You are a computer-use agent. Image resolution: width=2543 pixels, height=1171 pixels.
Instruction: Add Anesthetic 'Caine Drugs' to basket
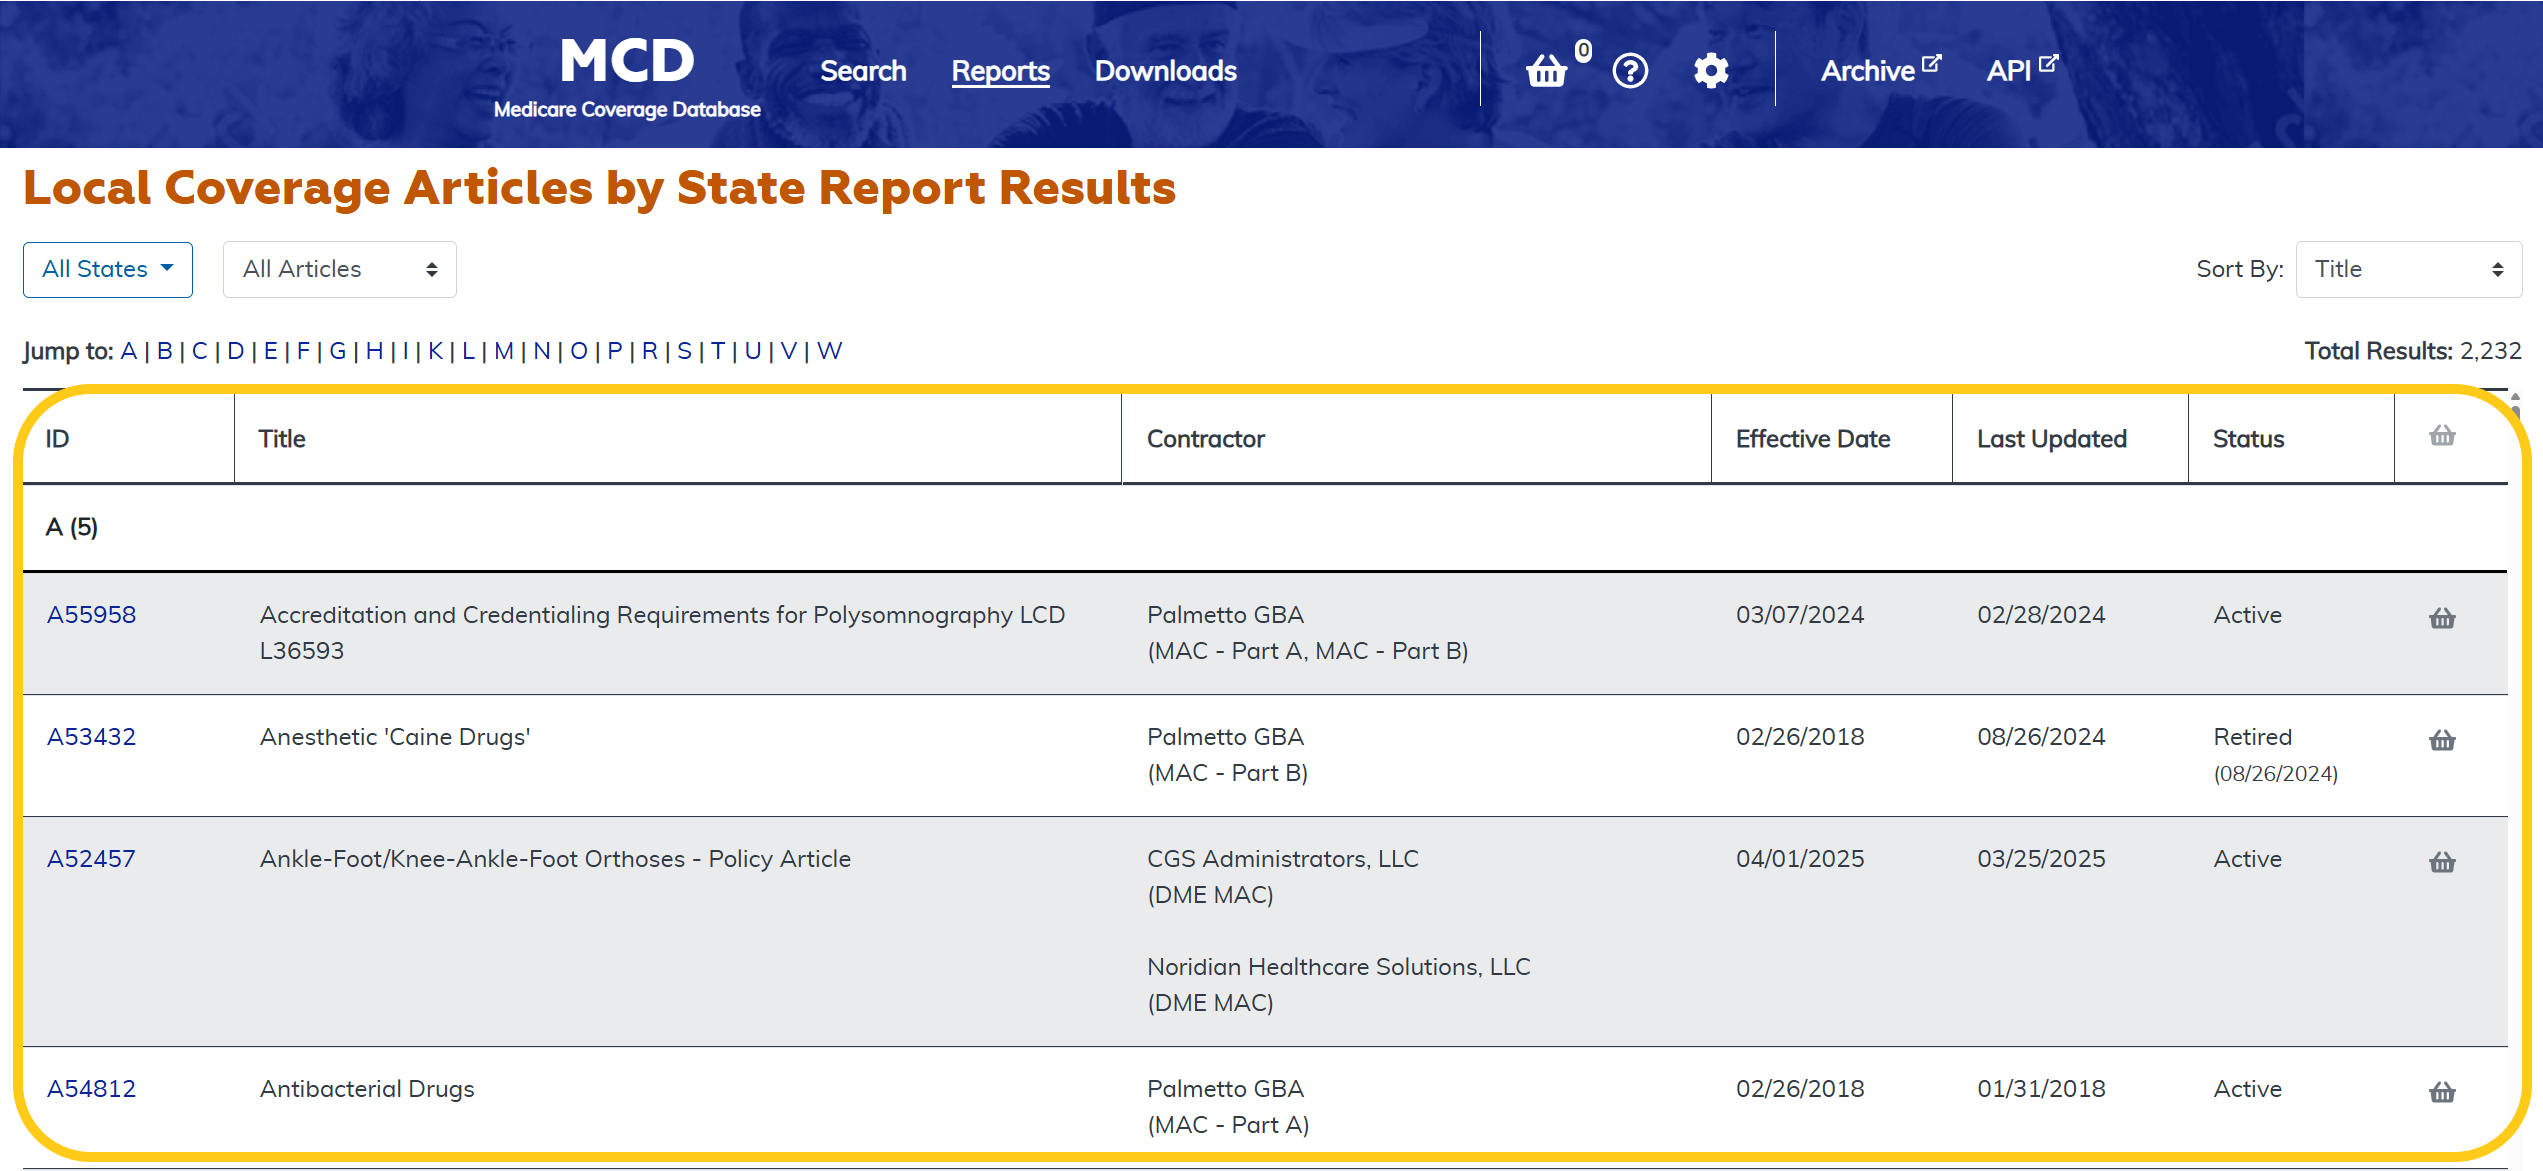tap(2442, 740)
